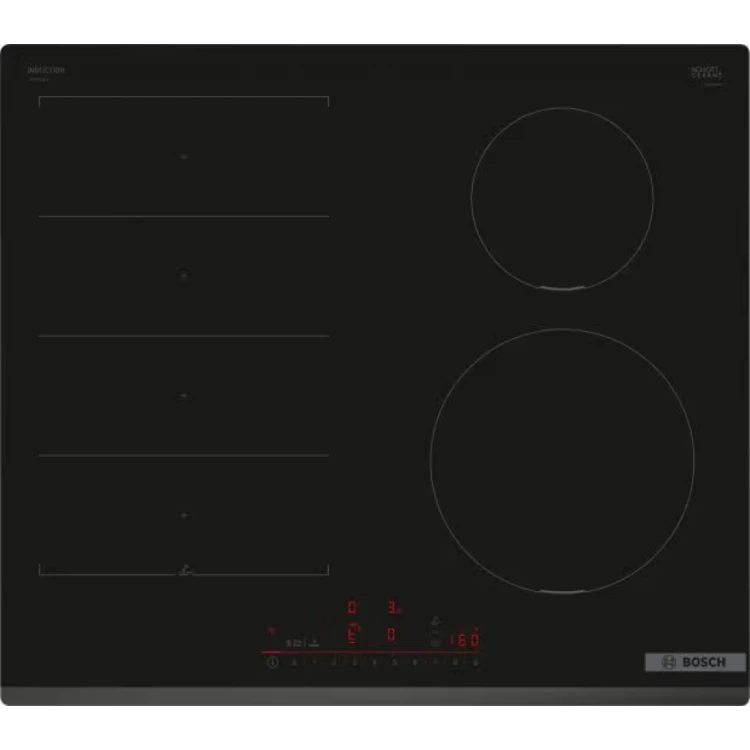Select the second flex zone segment
The height and width of the screenshot is (750, 750).
coord(183,275)
